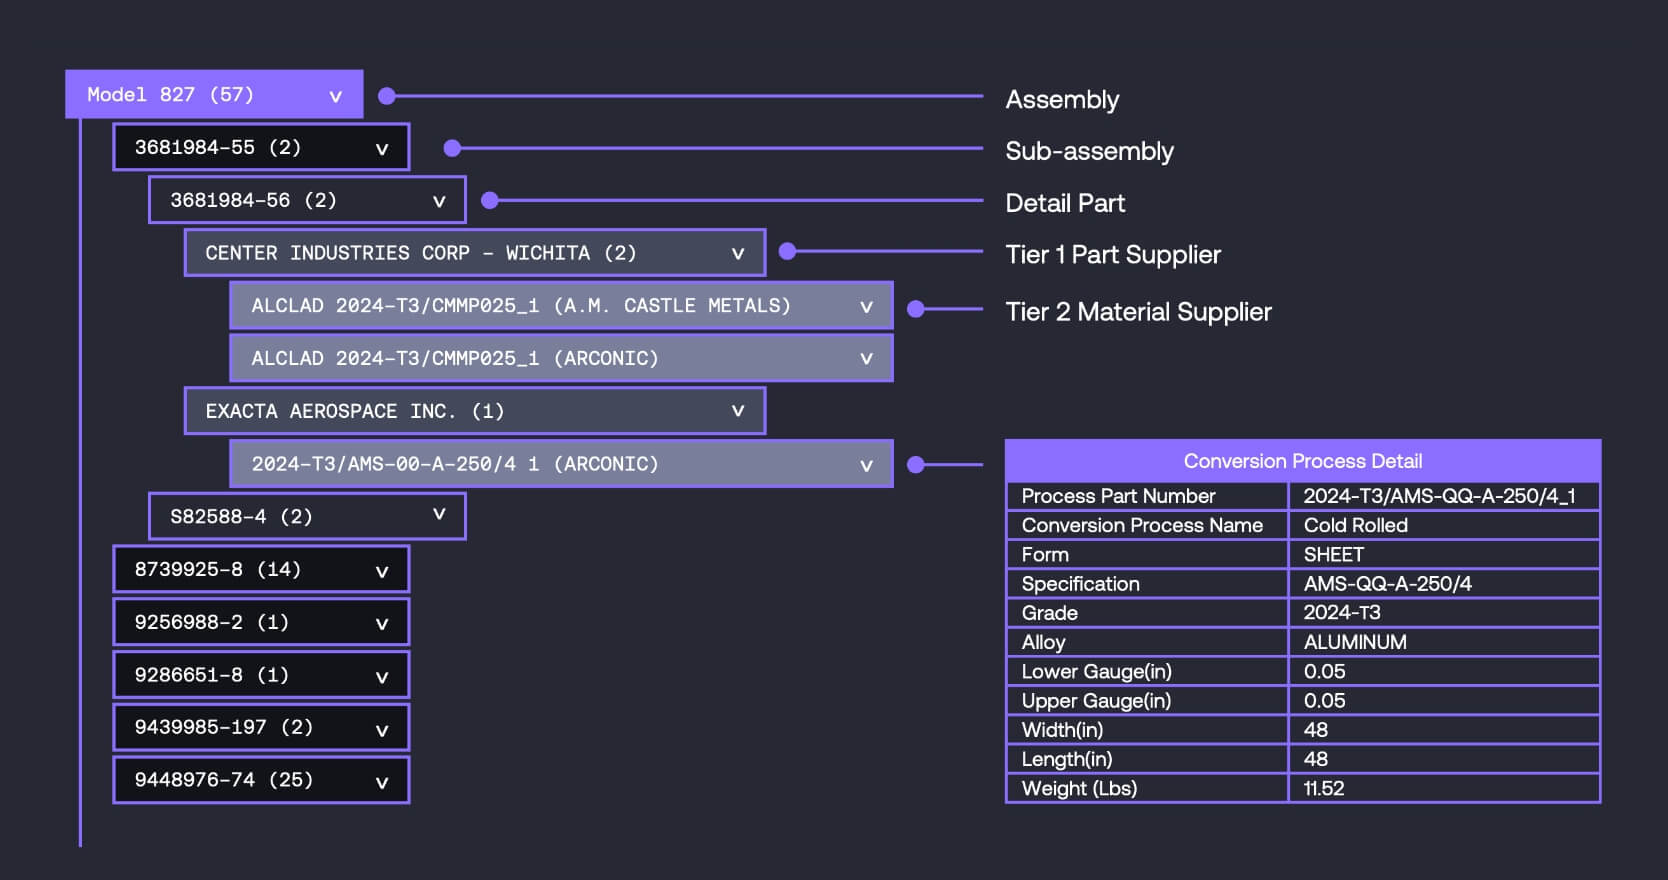
Task: Expand 8739925-8 (14) chevron
Action: pos(381,571)
